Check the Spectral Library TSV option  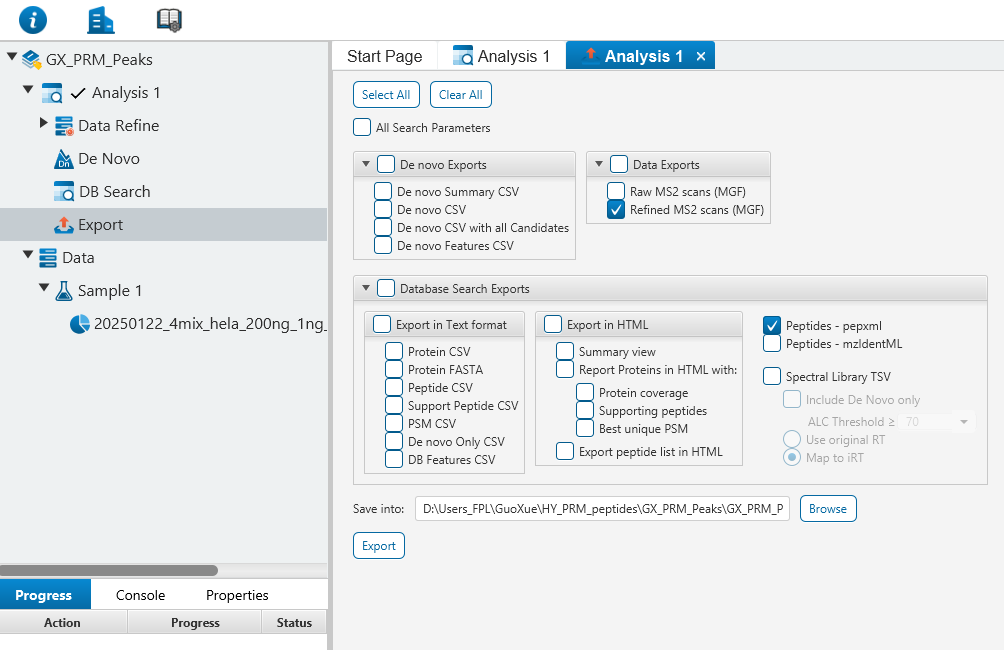point(772,377)
